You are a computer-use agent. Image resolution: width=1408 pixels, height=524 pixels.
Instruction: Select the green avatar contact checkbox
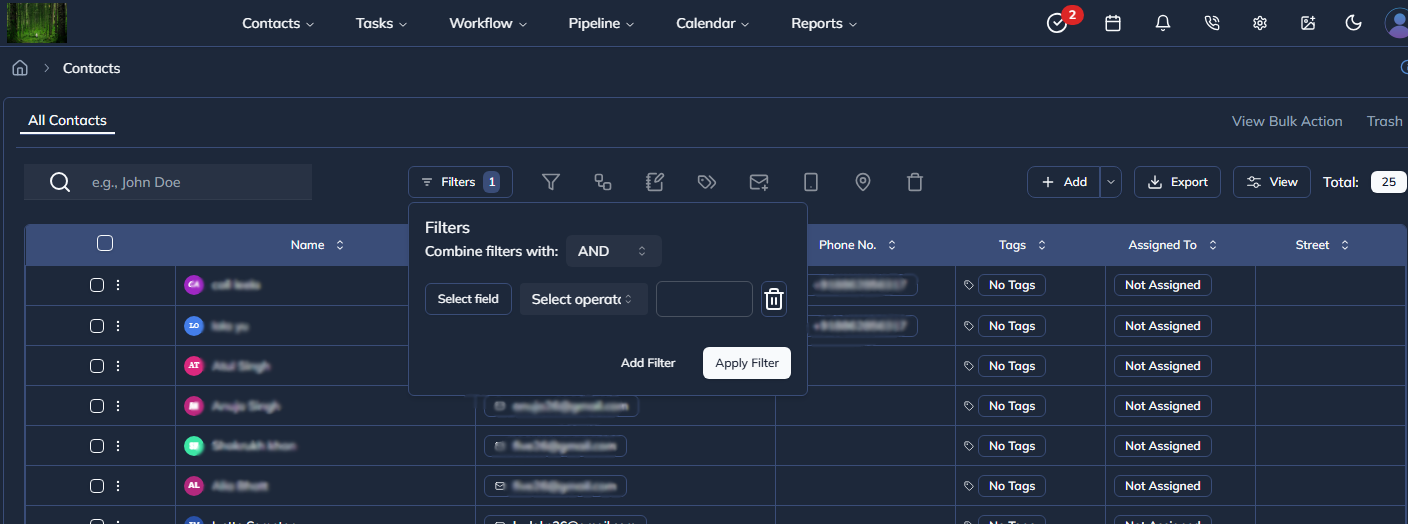tap(97, 446)
